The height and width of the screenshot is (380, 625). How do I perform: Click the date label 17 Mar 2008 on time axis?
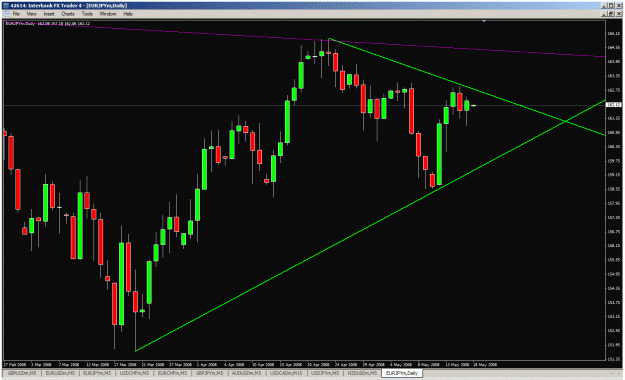125,364
